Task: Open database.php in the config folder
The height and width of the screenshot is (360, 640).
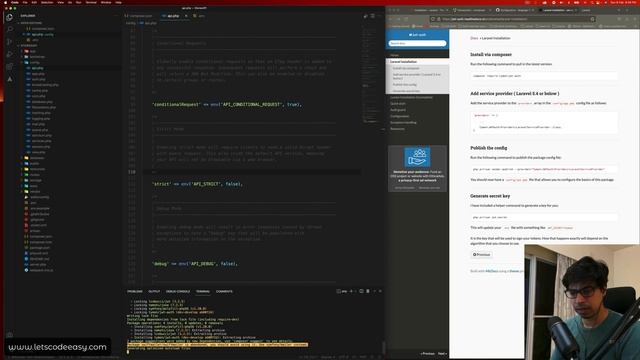Action: (42, 102)
